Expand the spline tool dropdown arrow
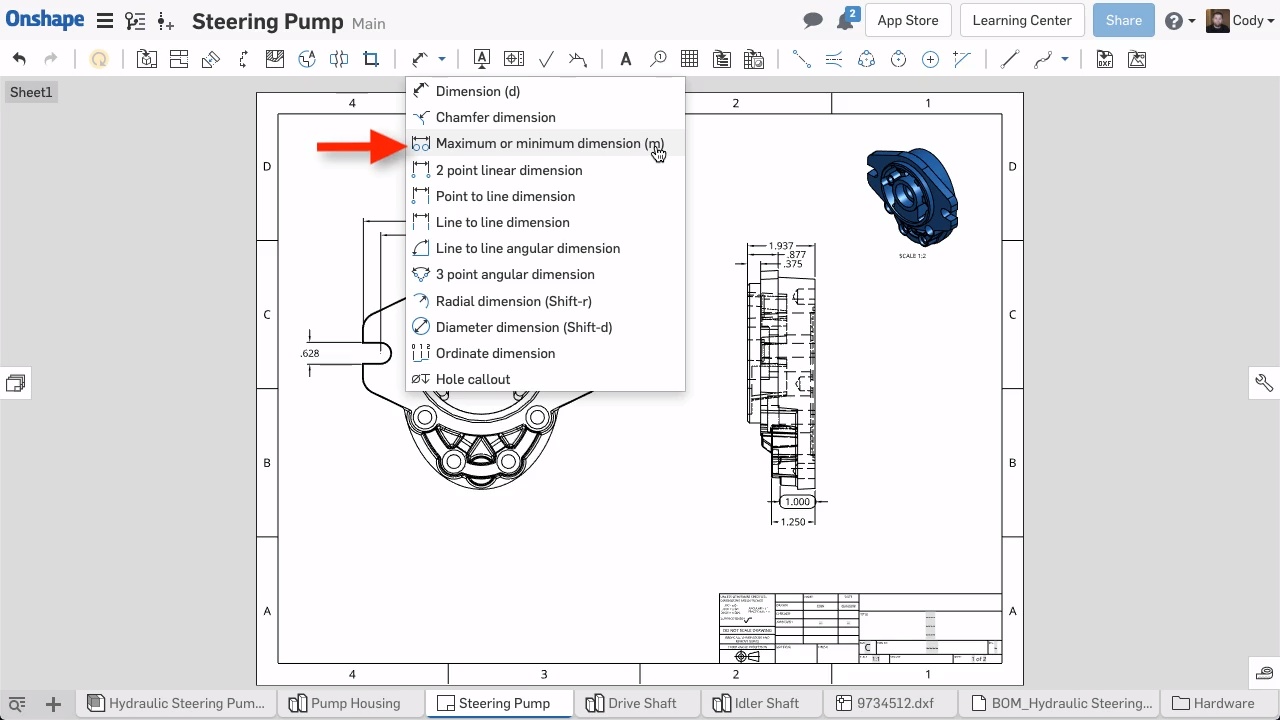The width and height of the screenshot is (1280, 720). tap(1064, 60)
